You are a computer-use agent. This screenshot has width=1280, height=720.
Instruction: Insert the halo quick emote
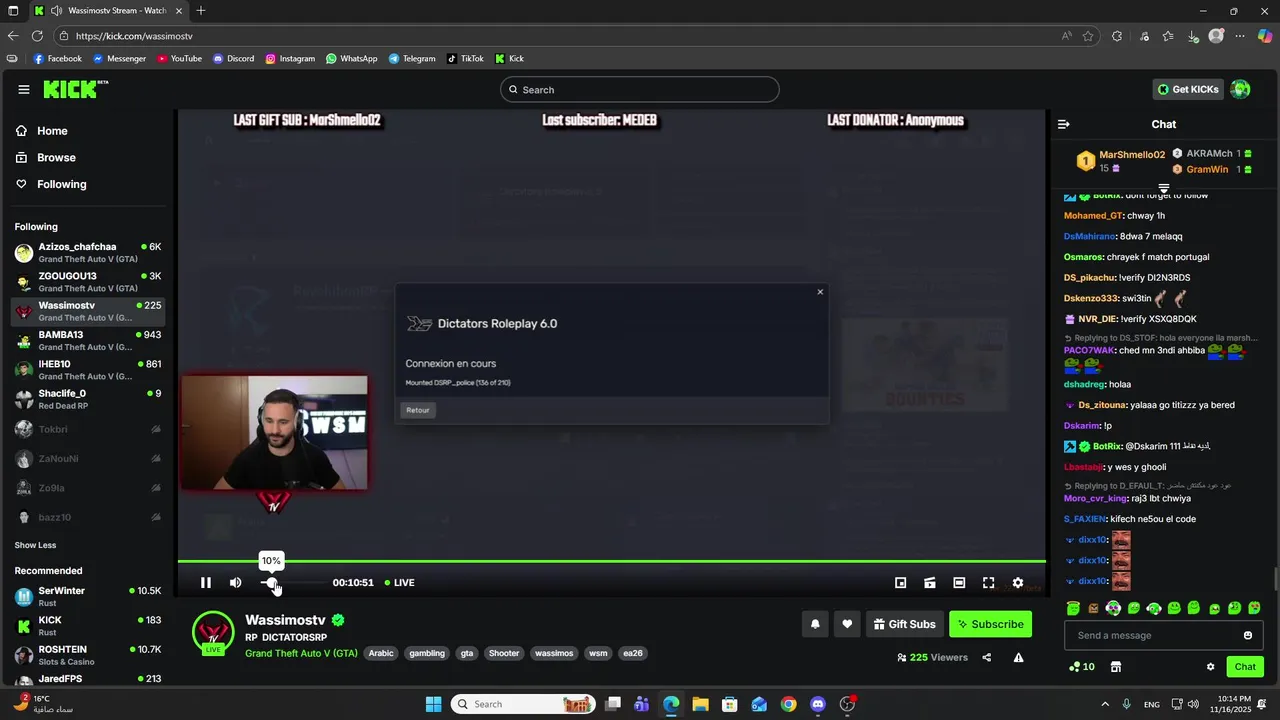(x=1073, y=607)
